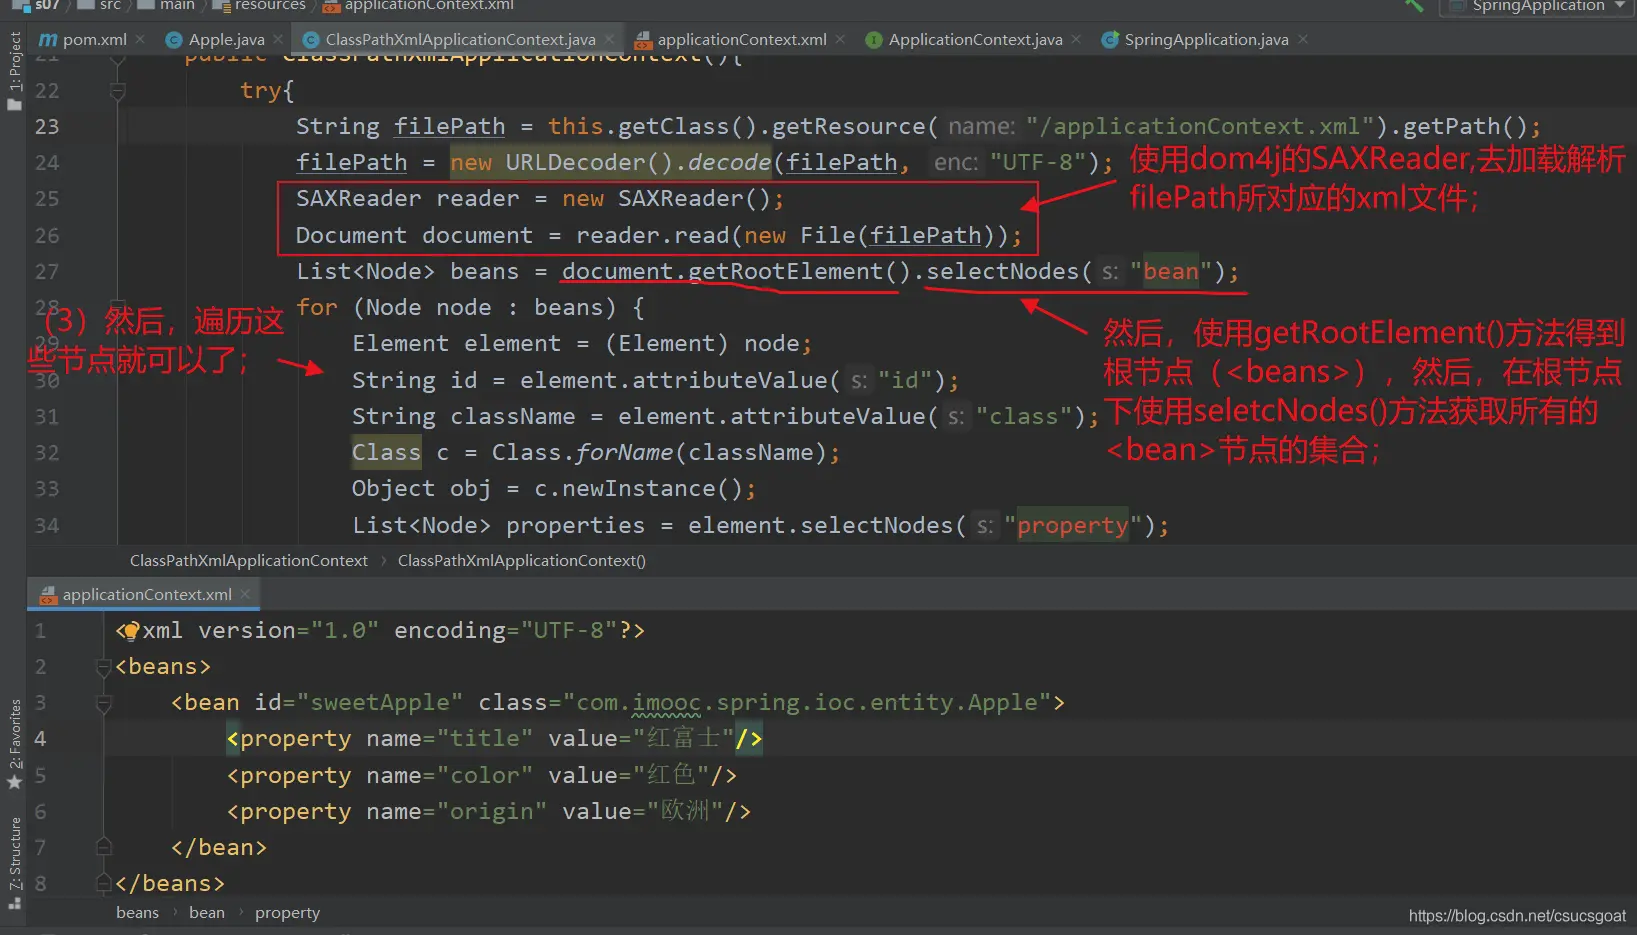Click the 'bean' XML breadcrumb at bottom
1637x935 pixels.
[x=207, y=913]
